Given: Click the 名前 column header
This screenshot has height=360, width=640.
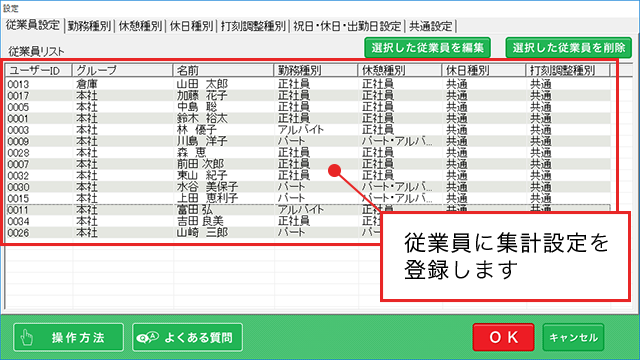Looking at the screenshot, I should [223, 70].
